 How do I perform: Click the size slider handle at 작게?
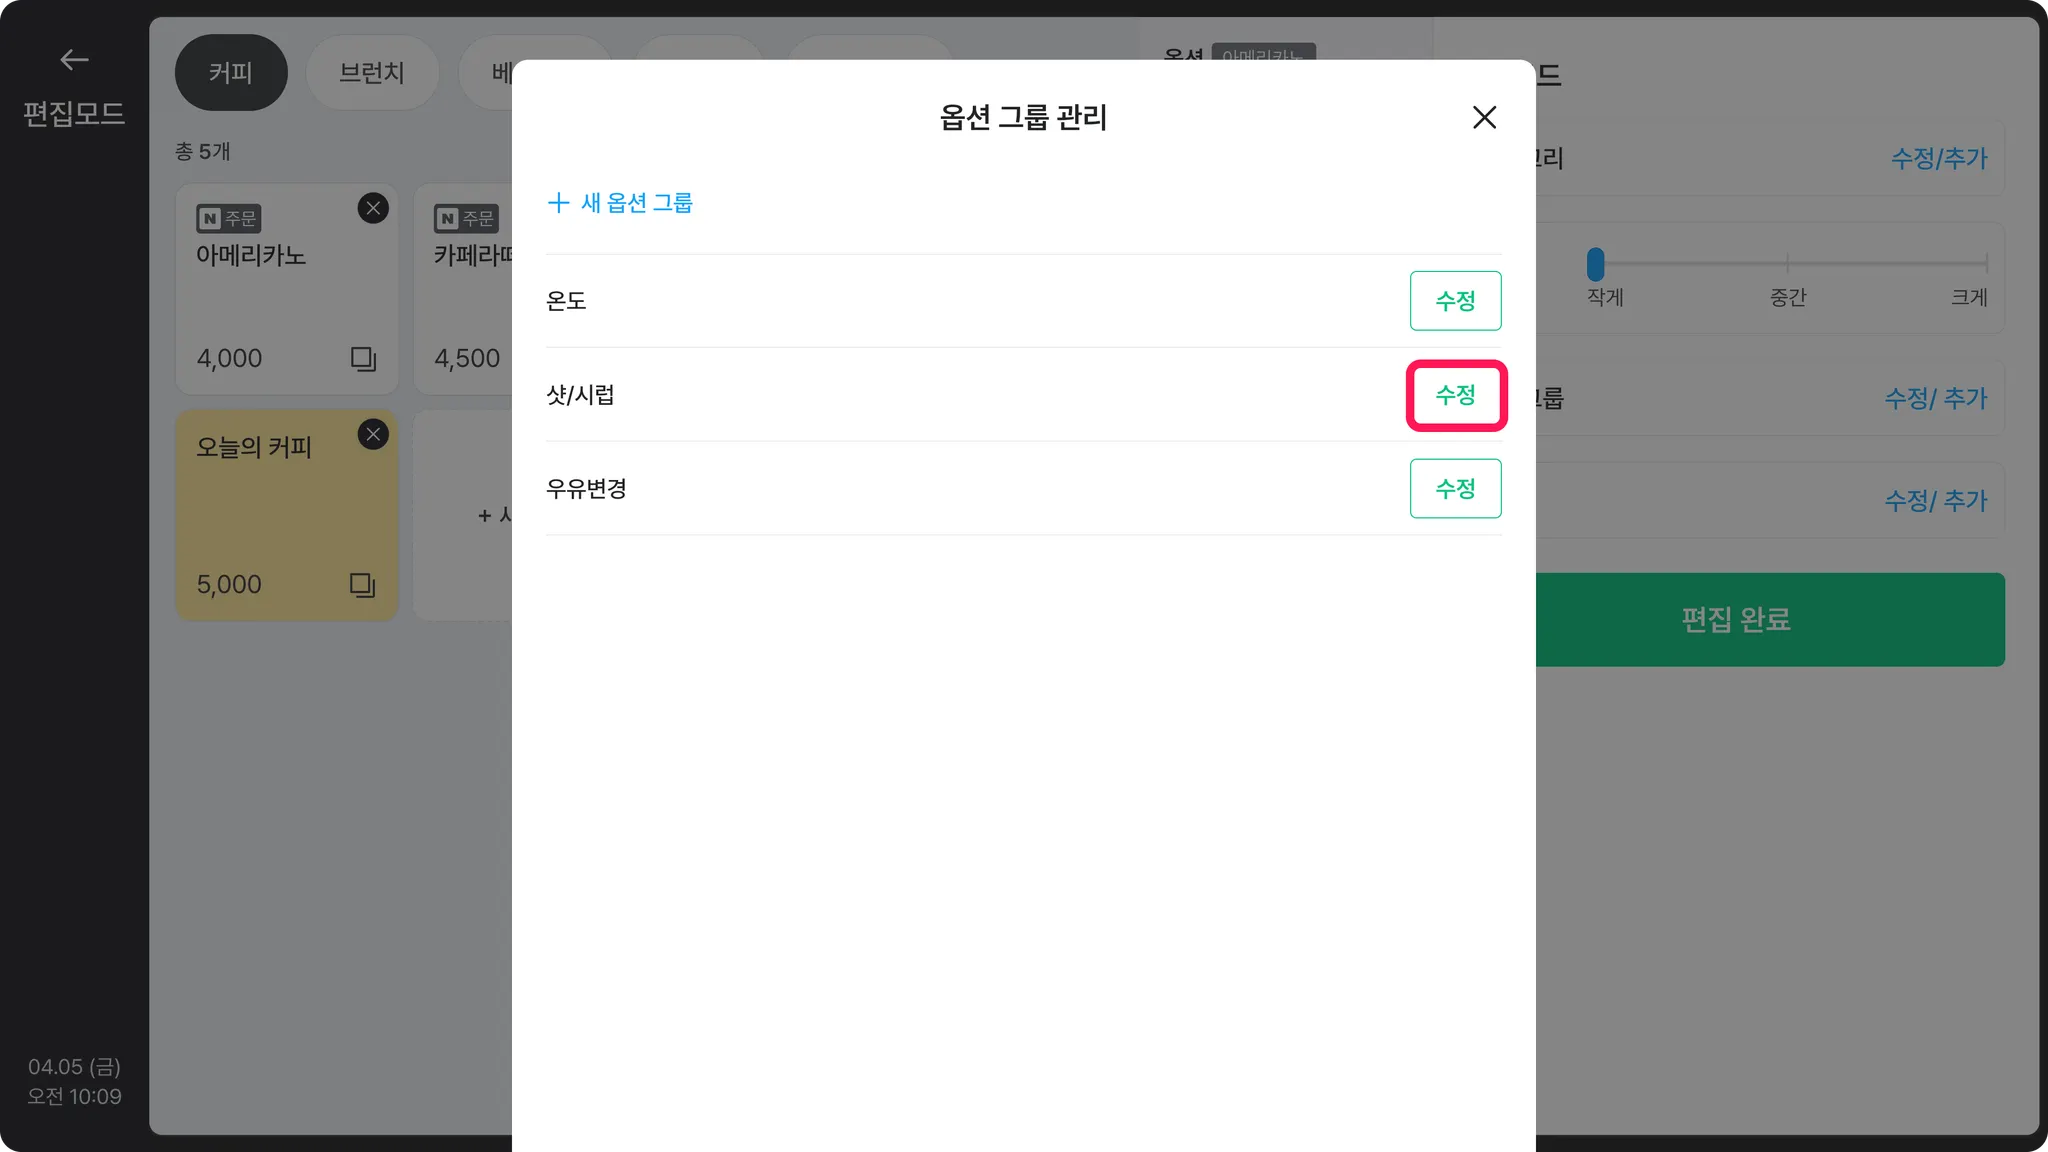pyautogui.click(x=1595, y=264)
